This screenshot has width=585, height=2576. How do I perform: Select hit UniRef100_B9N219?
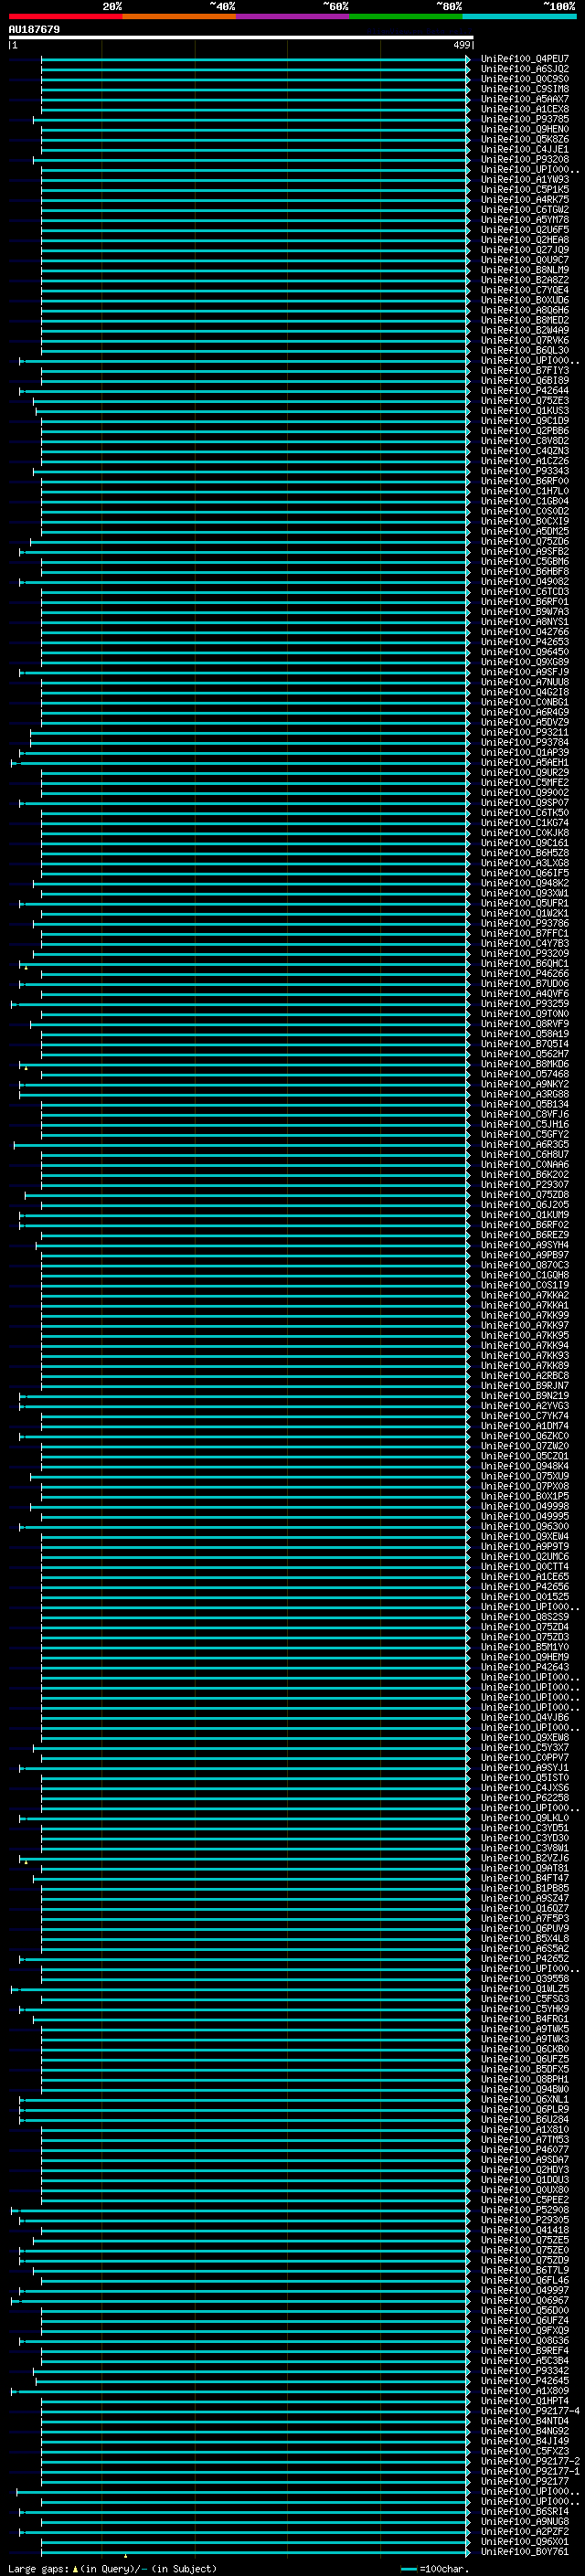524,1395
